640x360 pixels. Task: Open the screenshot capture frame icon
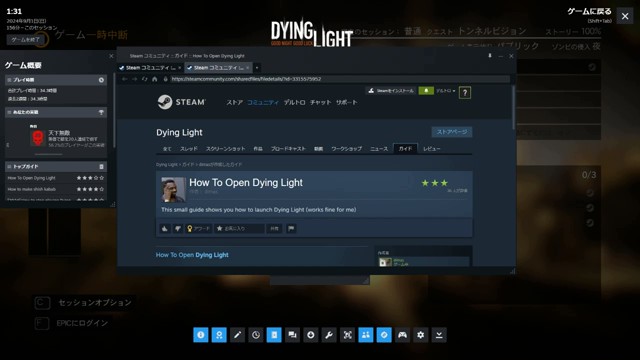tap(347, 335)
